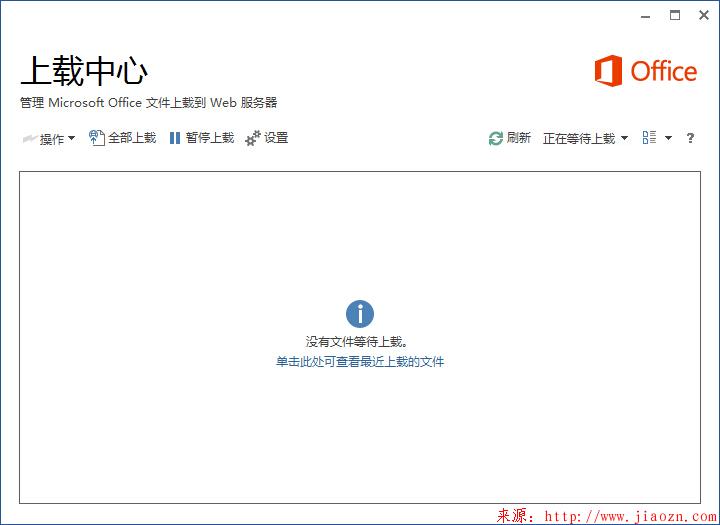This screenshot has width=720, height=525.
Task: Click the blue information icon
Action: pos(360,314)
